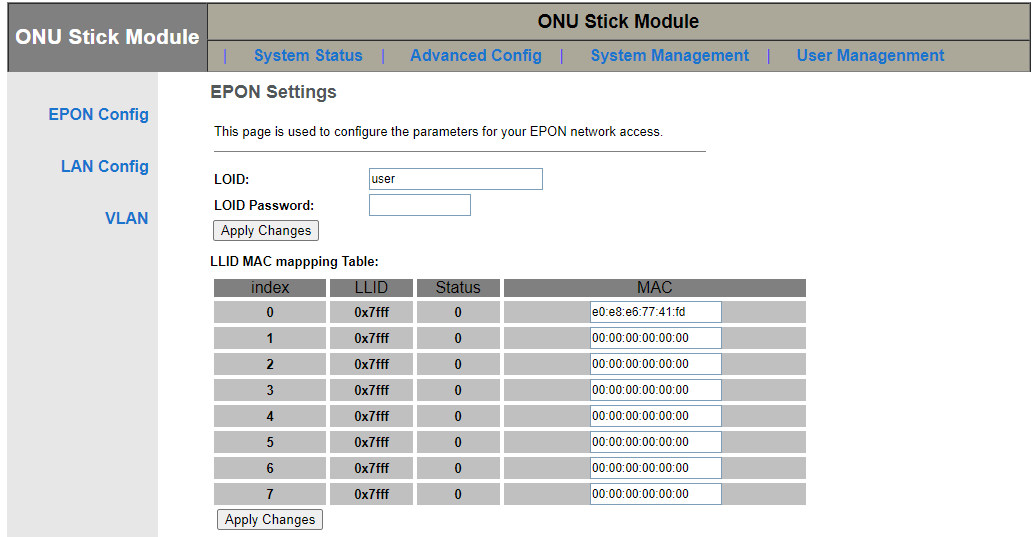Image resolution: width=1035 pixels, height=537 pixels.
Task: Open LAN Config from the sidebar
Action: click(104, 166)
